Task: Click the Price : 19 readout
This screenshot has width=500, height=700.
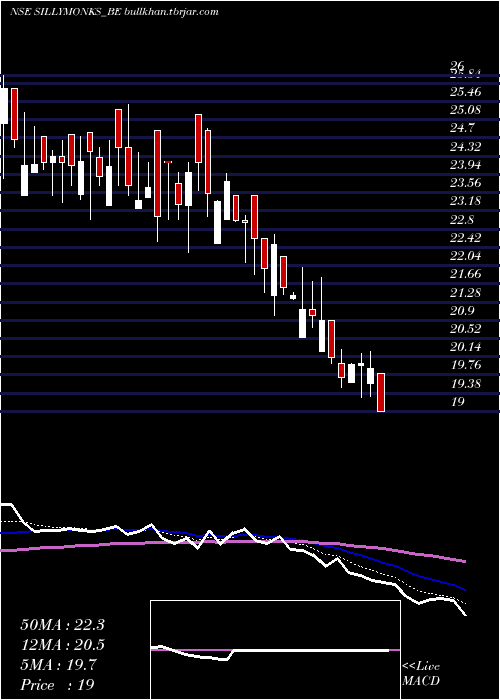Action: (57, 685)
